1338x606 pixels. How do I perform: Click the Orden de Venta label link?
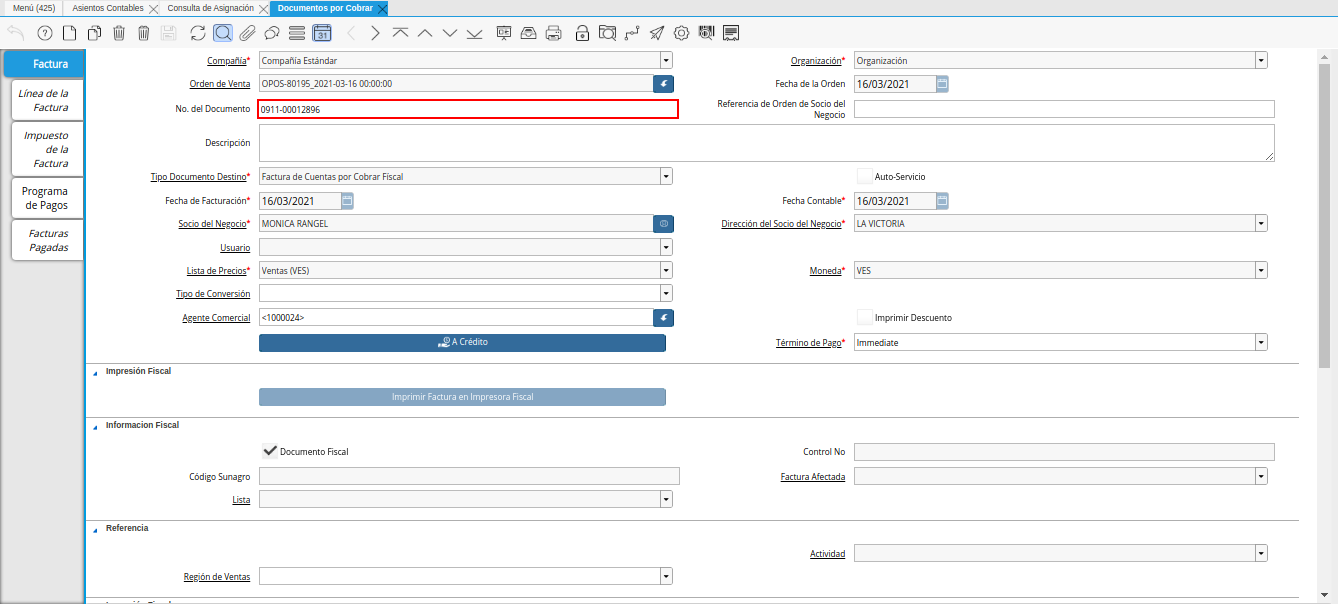tap(220, 84)
